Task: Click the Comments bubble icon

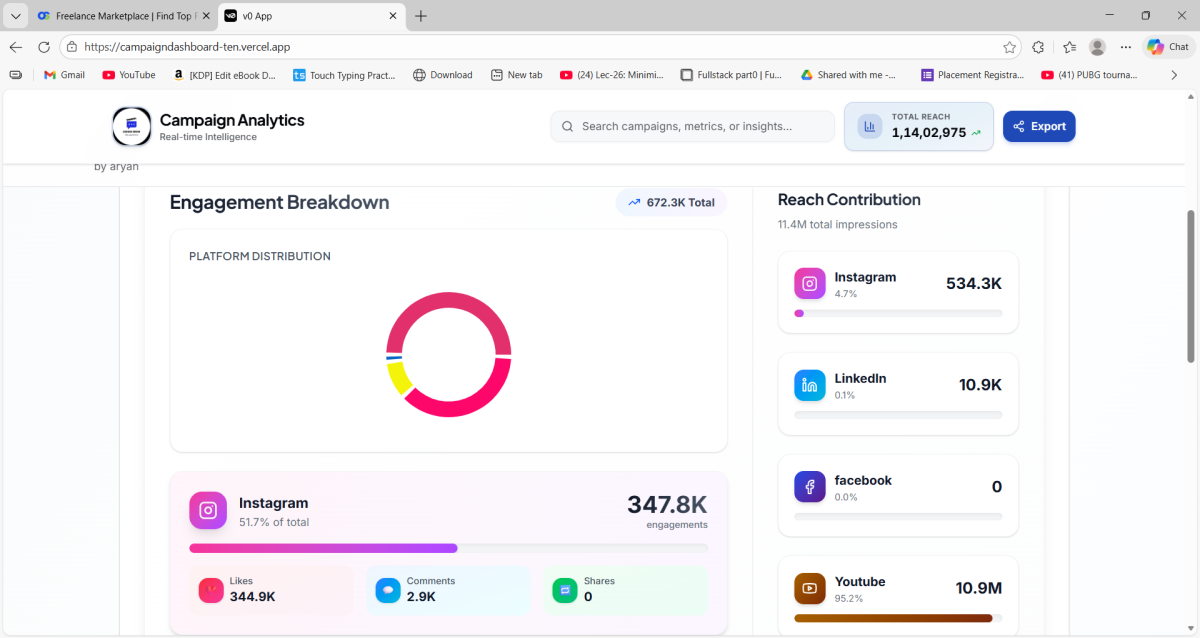Action: click(x=387, y=590)
